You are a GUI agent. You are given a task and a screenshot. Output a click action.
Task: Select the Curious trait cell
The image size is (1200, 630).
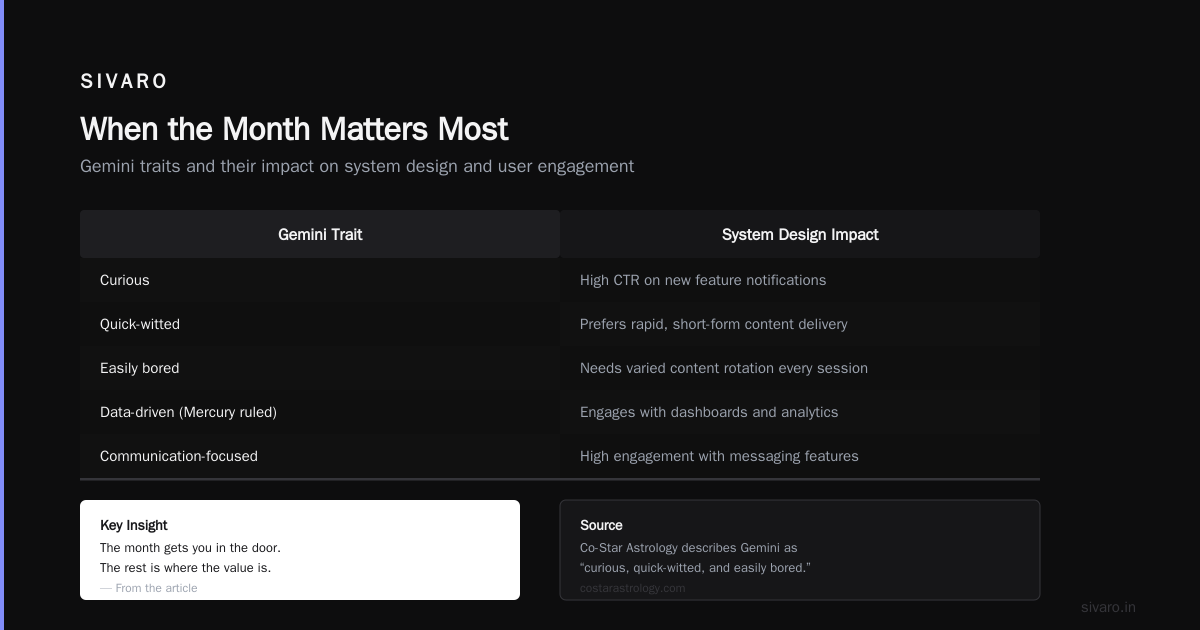tap(320, 280)
